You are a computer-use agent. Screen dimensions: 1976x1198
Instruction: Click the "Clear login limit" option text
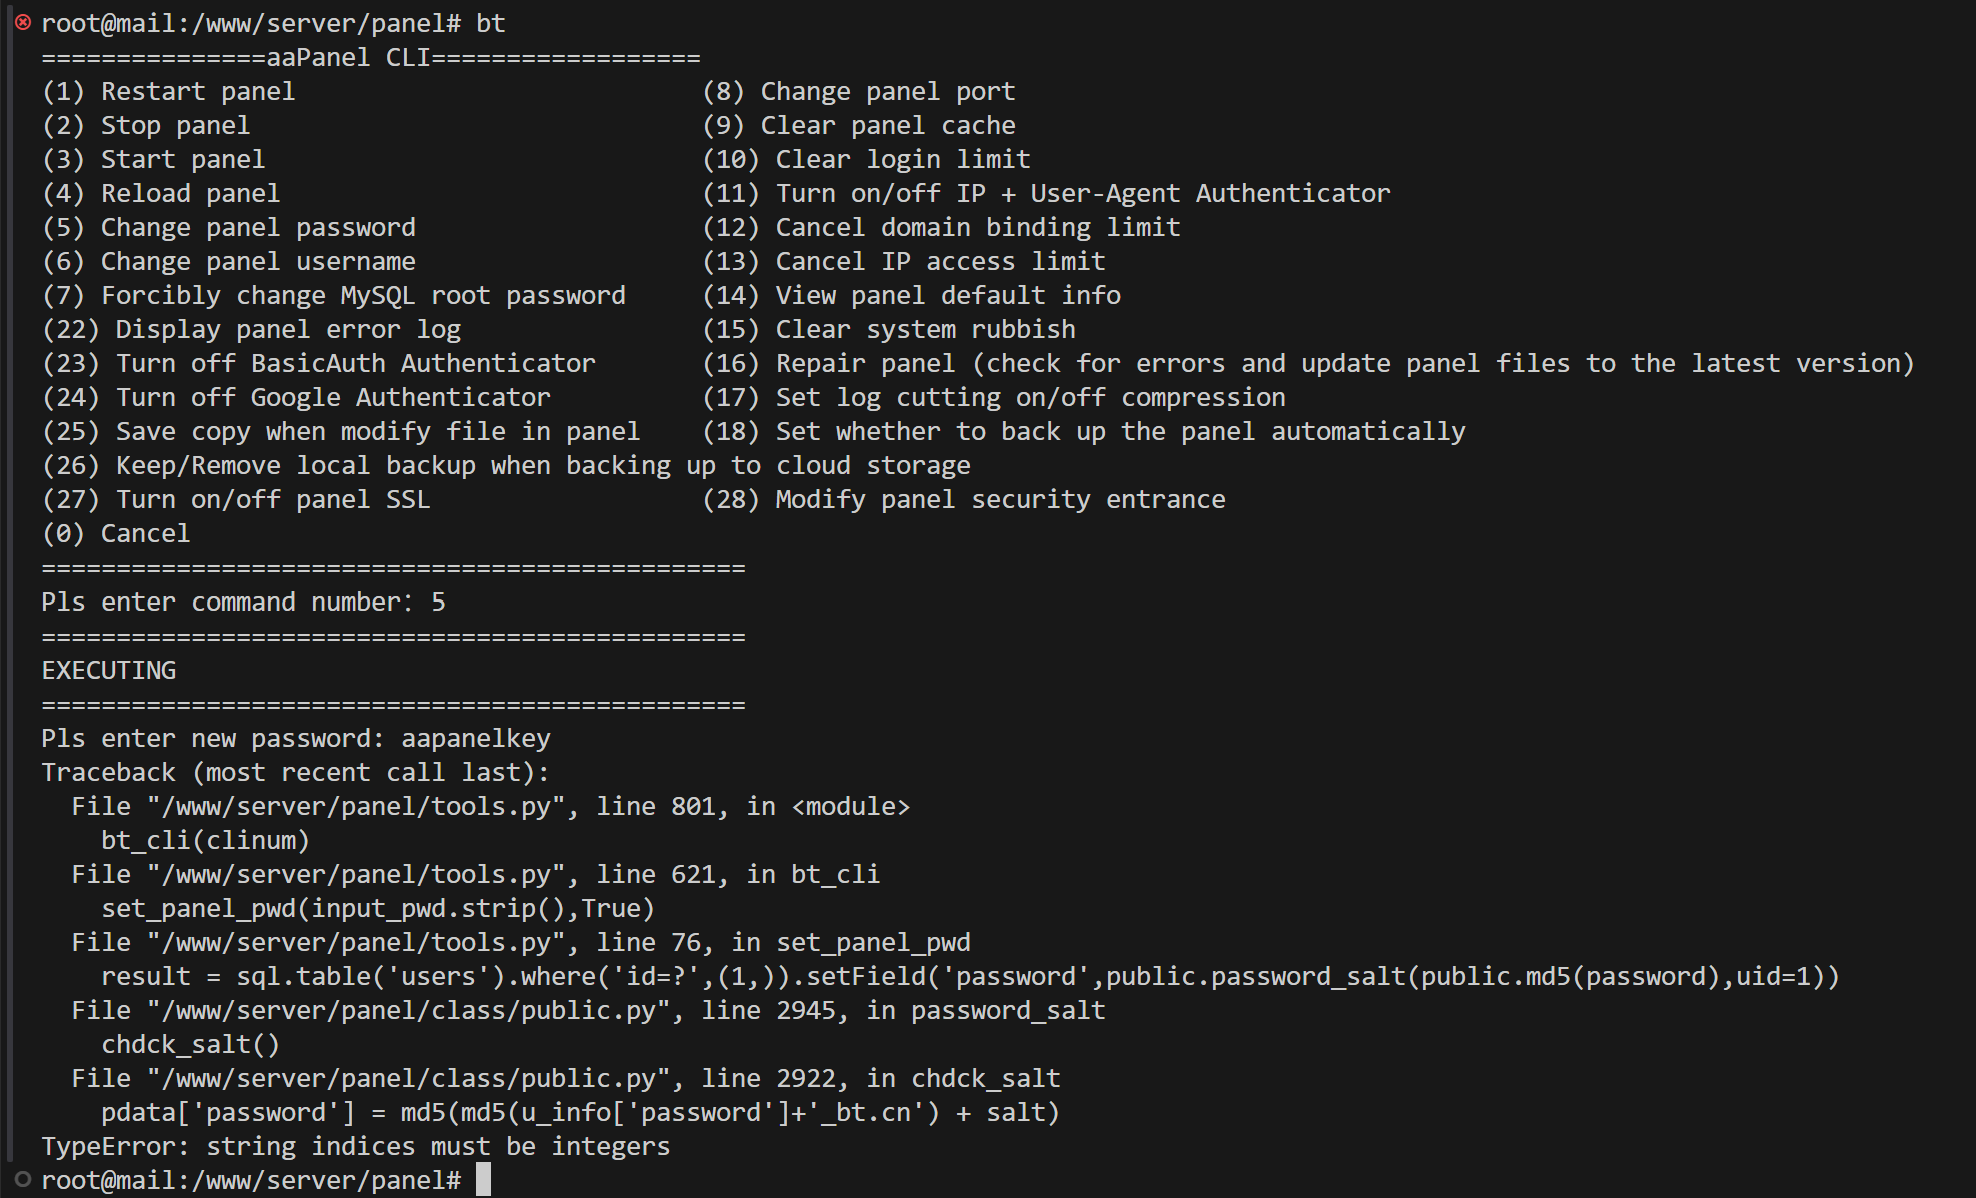pyautogui.click(x=902, y=160)
